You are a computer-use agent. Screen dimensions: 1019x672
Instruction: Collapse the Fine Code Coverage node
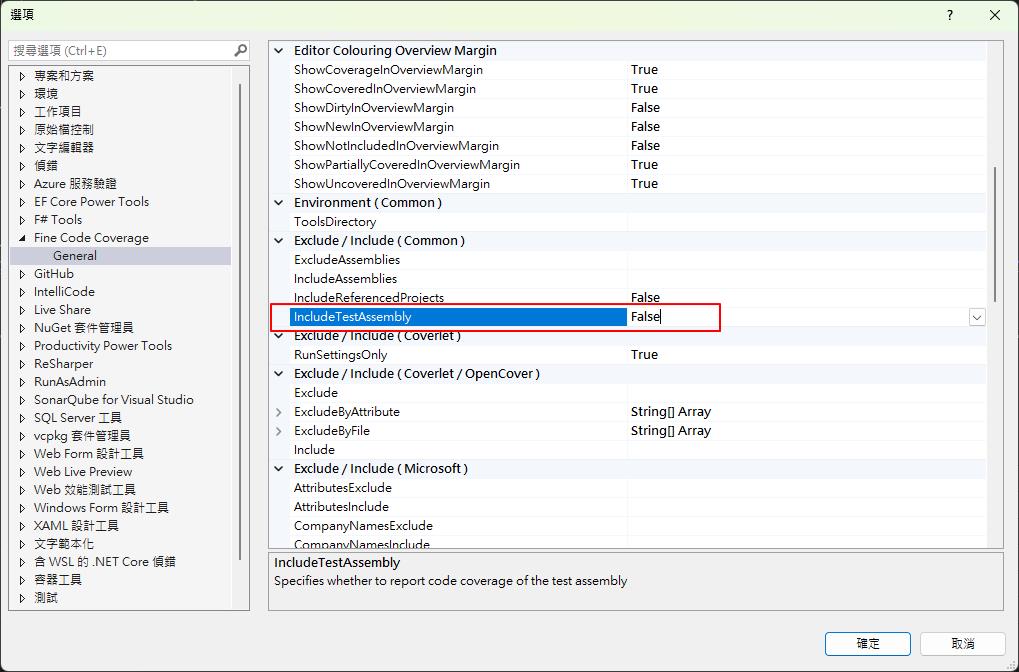(23, 238)
